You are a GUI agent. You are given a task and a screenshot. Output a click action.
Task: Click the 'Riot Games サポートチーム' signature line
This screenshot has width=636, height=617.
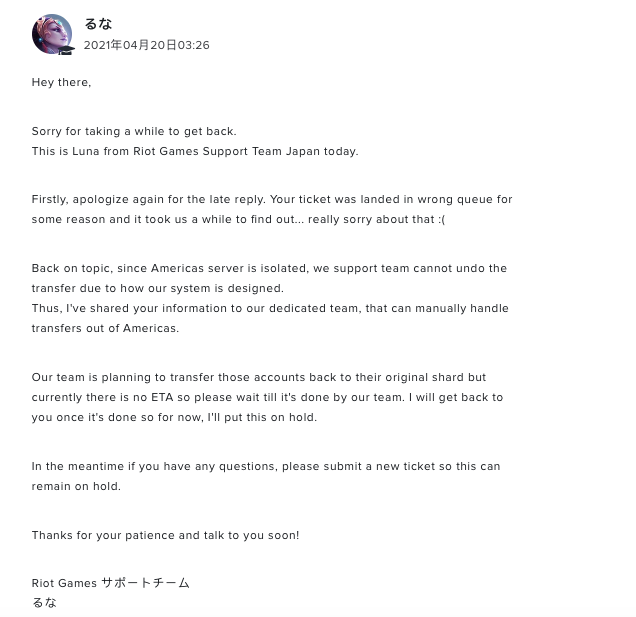point(111,583)
